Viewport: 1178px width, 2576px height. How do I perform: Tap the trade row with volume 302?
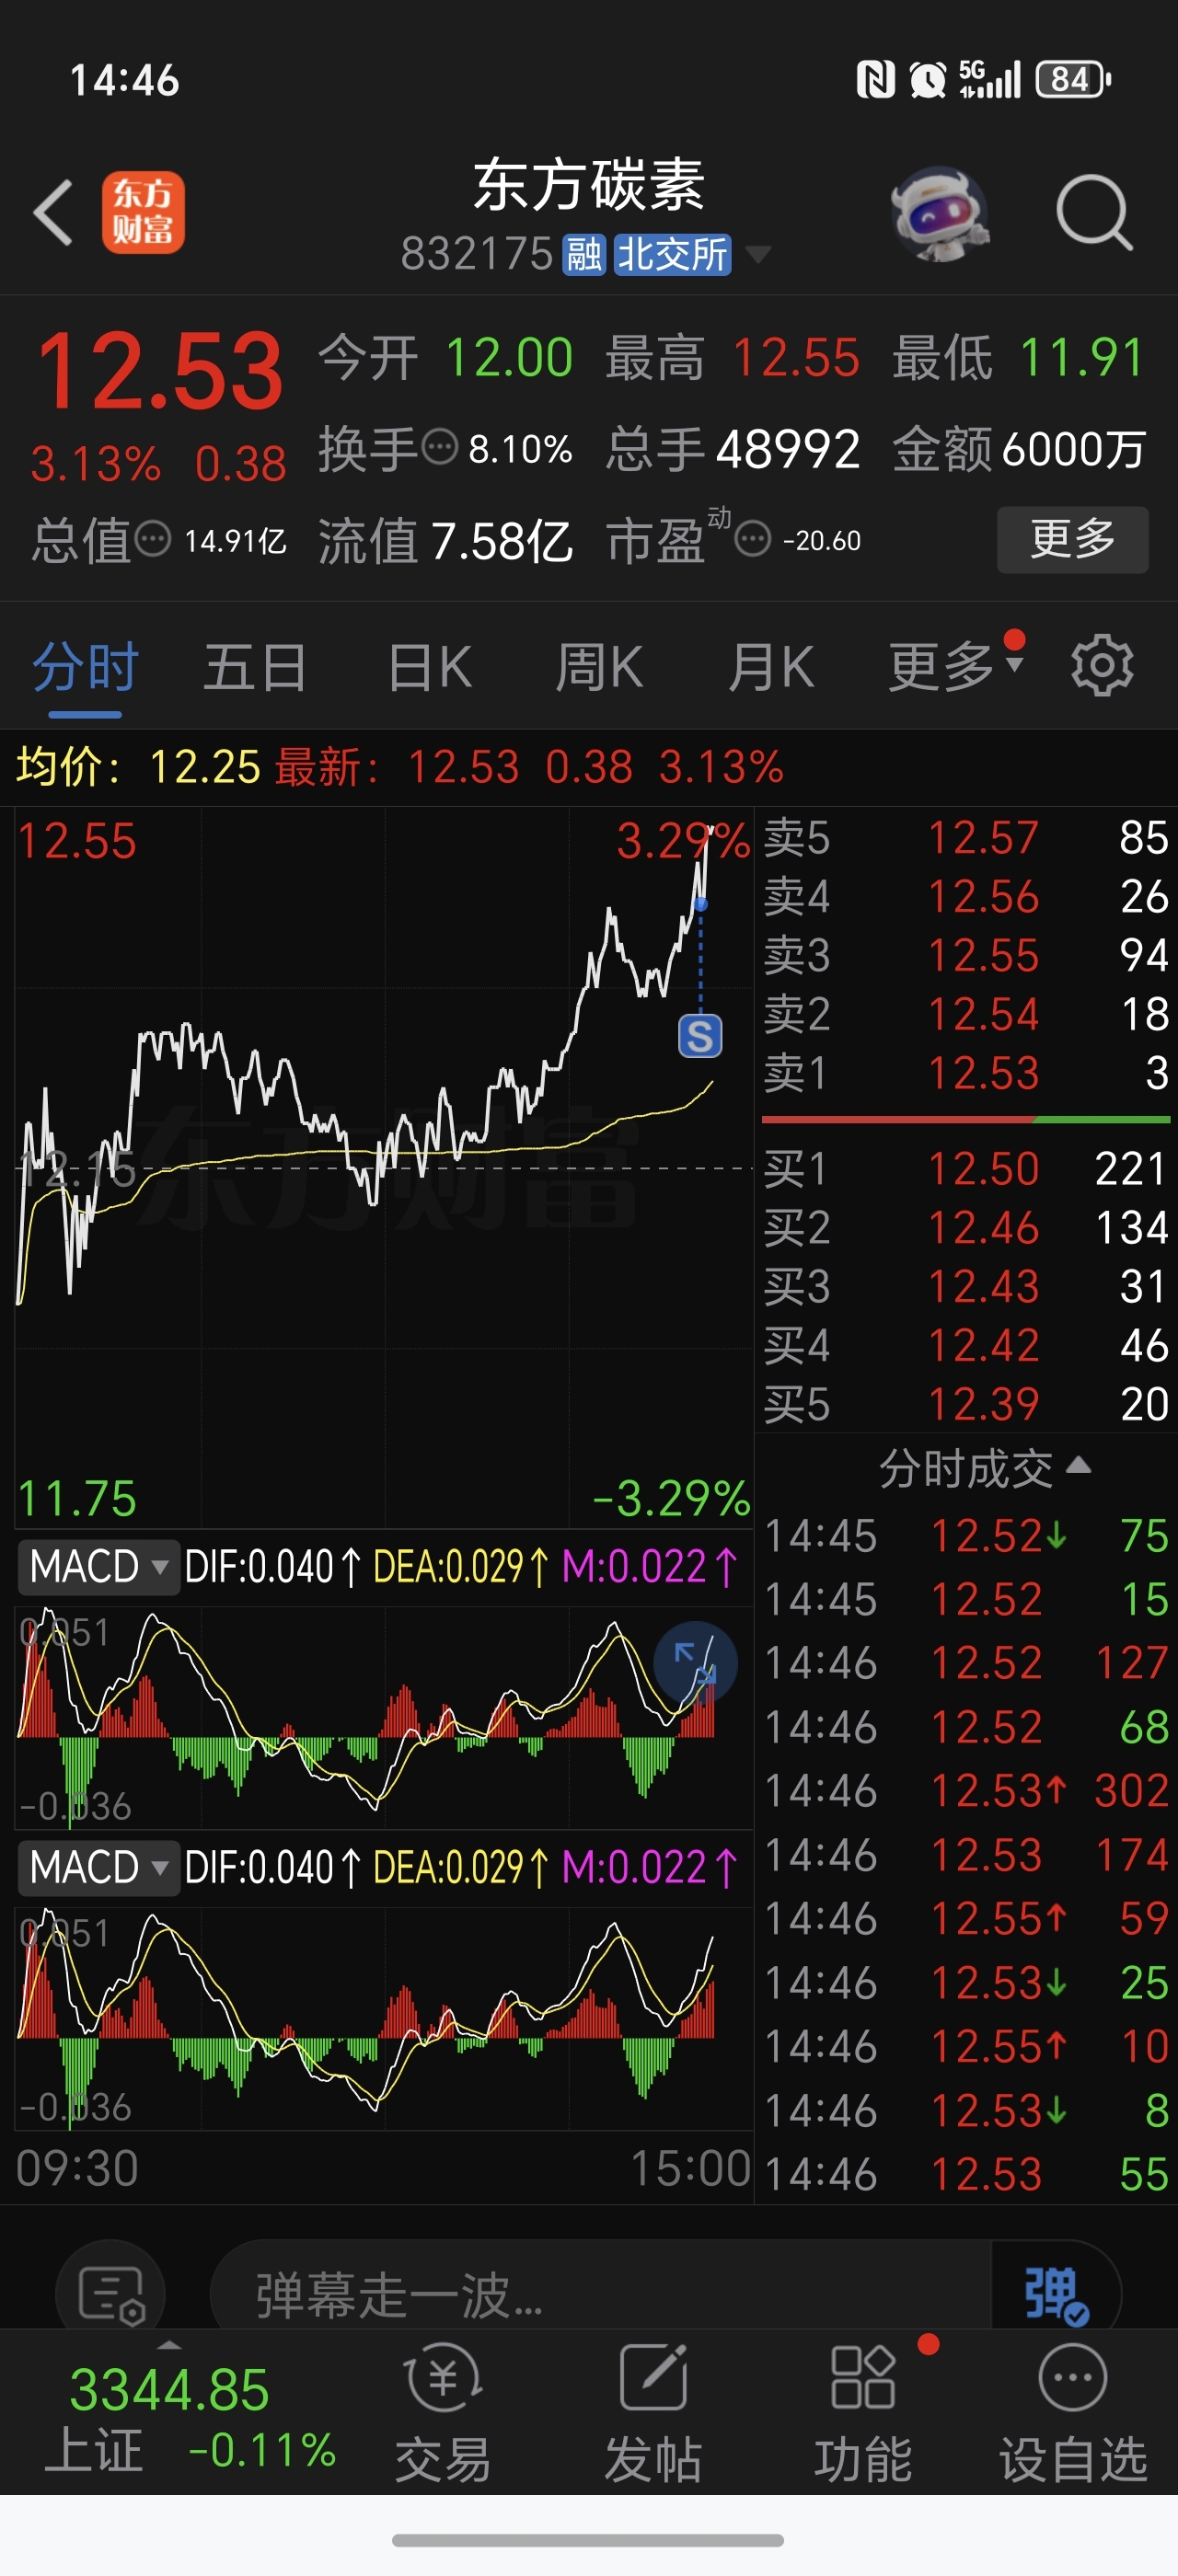click(x=966, y=1791)
